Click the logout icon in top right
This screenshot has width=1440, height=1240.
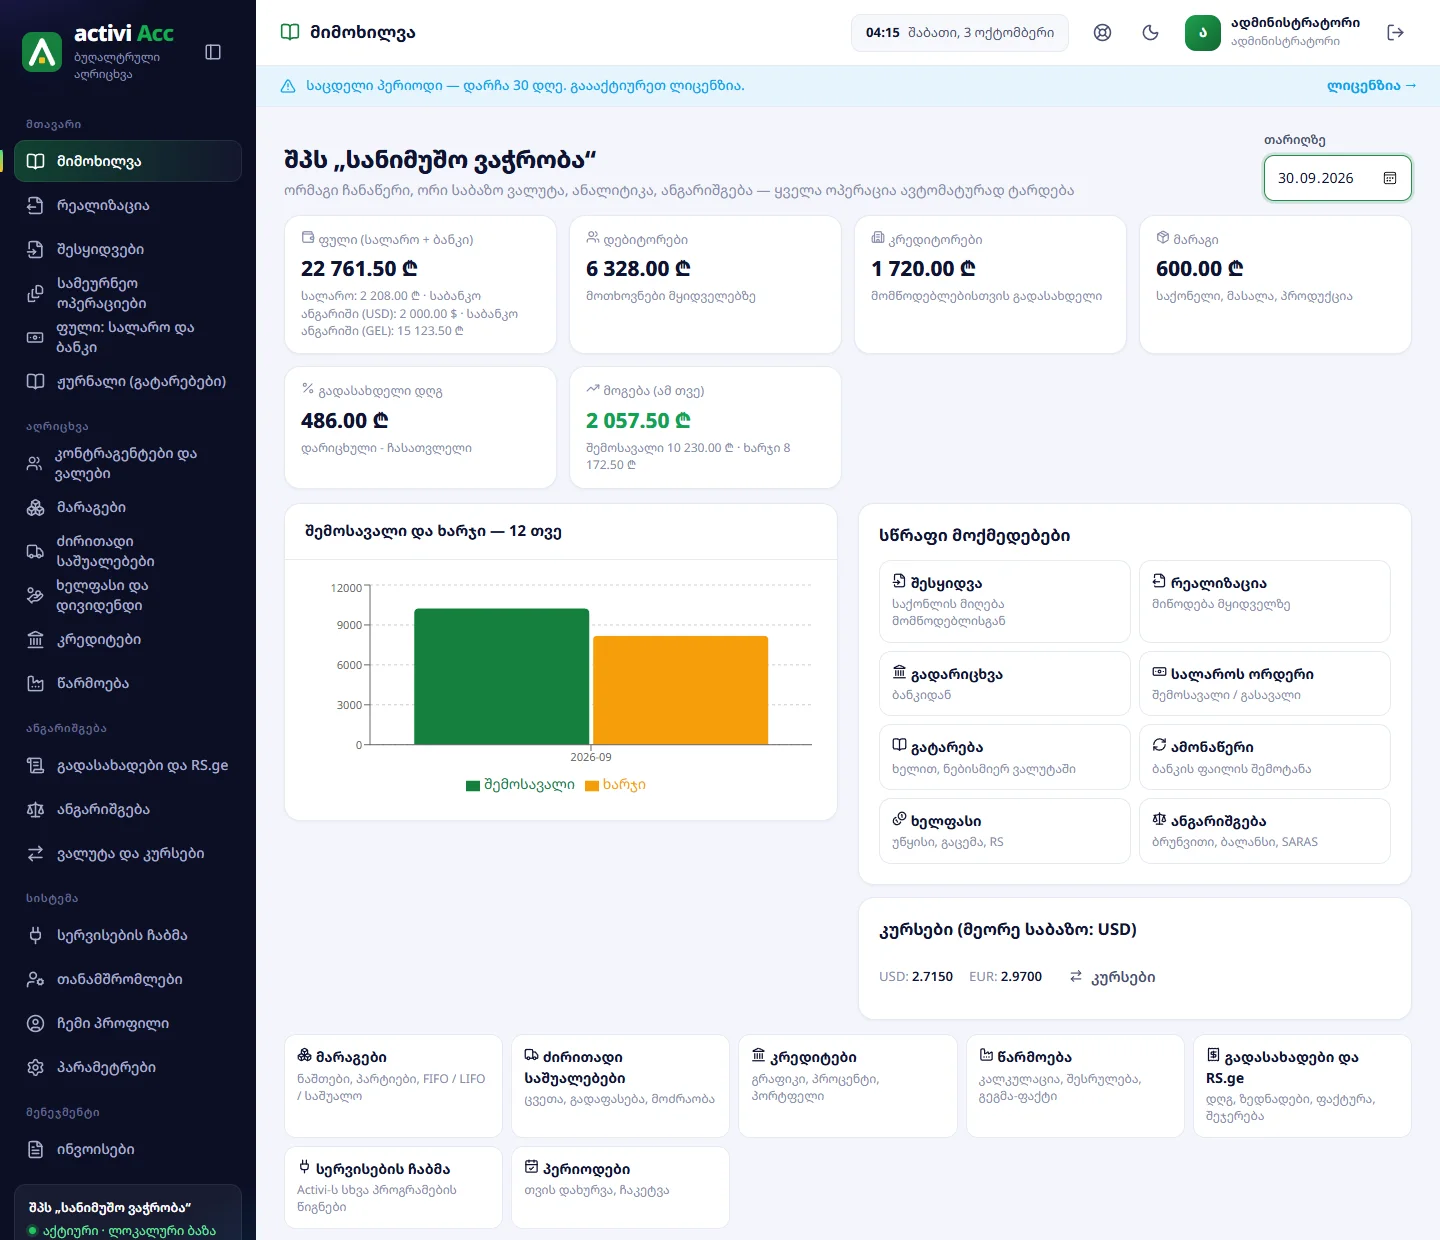[x=1396, y=32]
